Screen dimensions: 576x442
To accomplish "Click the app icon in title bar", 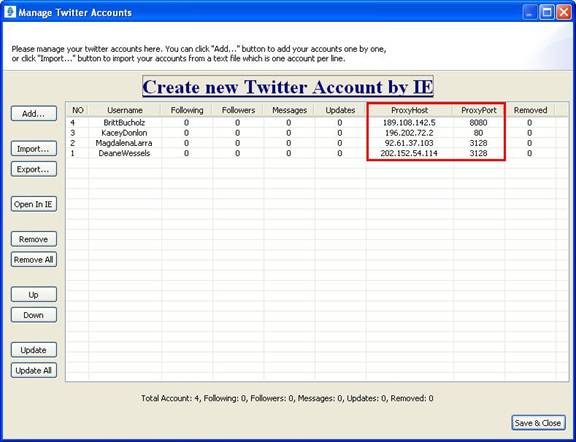I will click(10, 12).
